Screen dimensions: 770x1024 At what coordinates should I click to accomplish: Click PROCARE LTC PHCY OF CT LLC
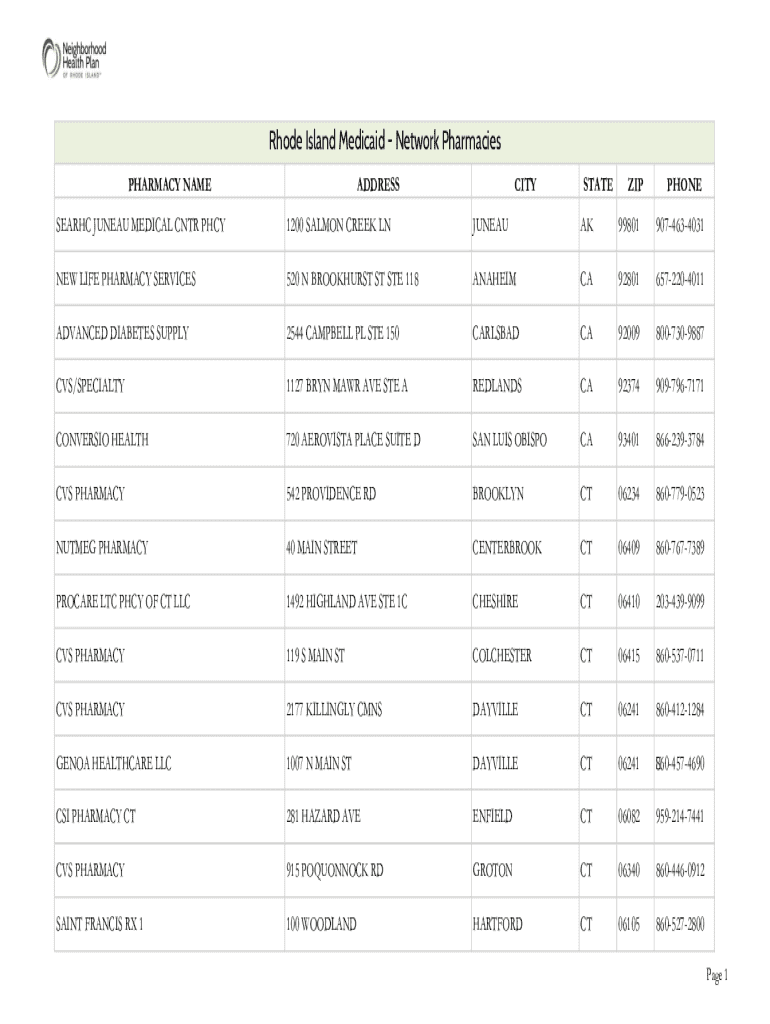pyautogui.click(x=122, y=602)
